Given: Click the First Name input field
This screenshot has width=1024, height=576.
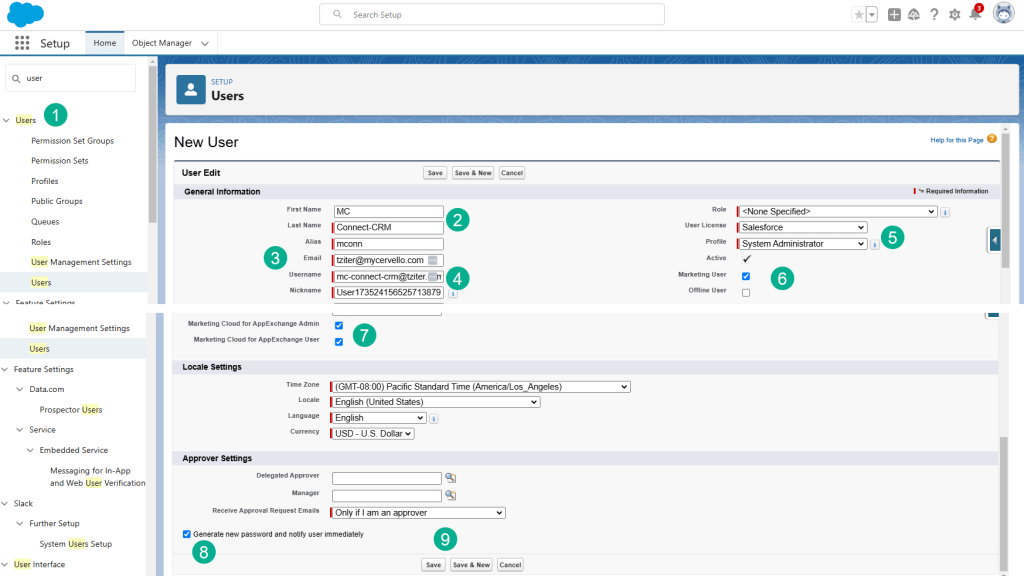Looking at the screenshot, I should tap(388, 212).
